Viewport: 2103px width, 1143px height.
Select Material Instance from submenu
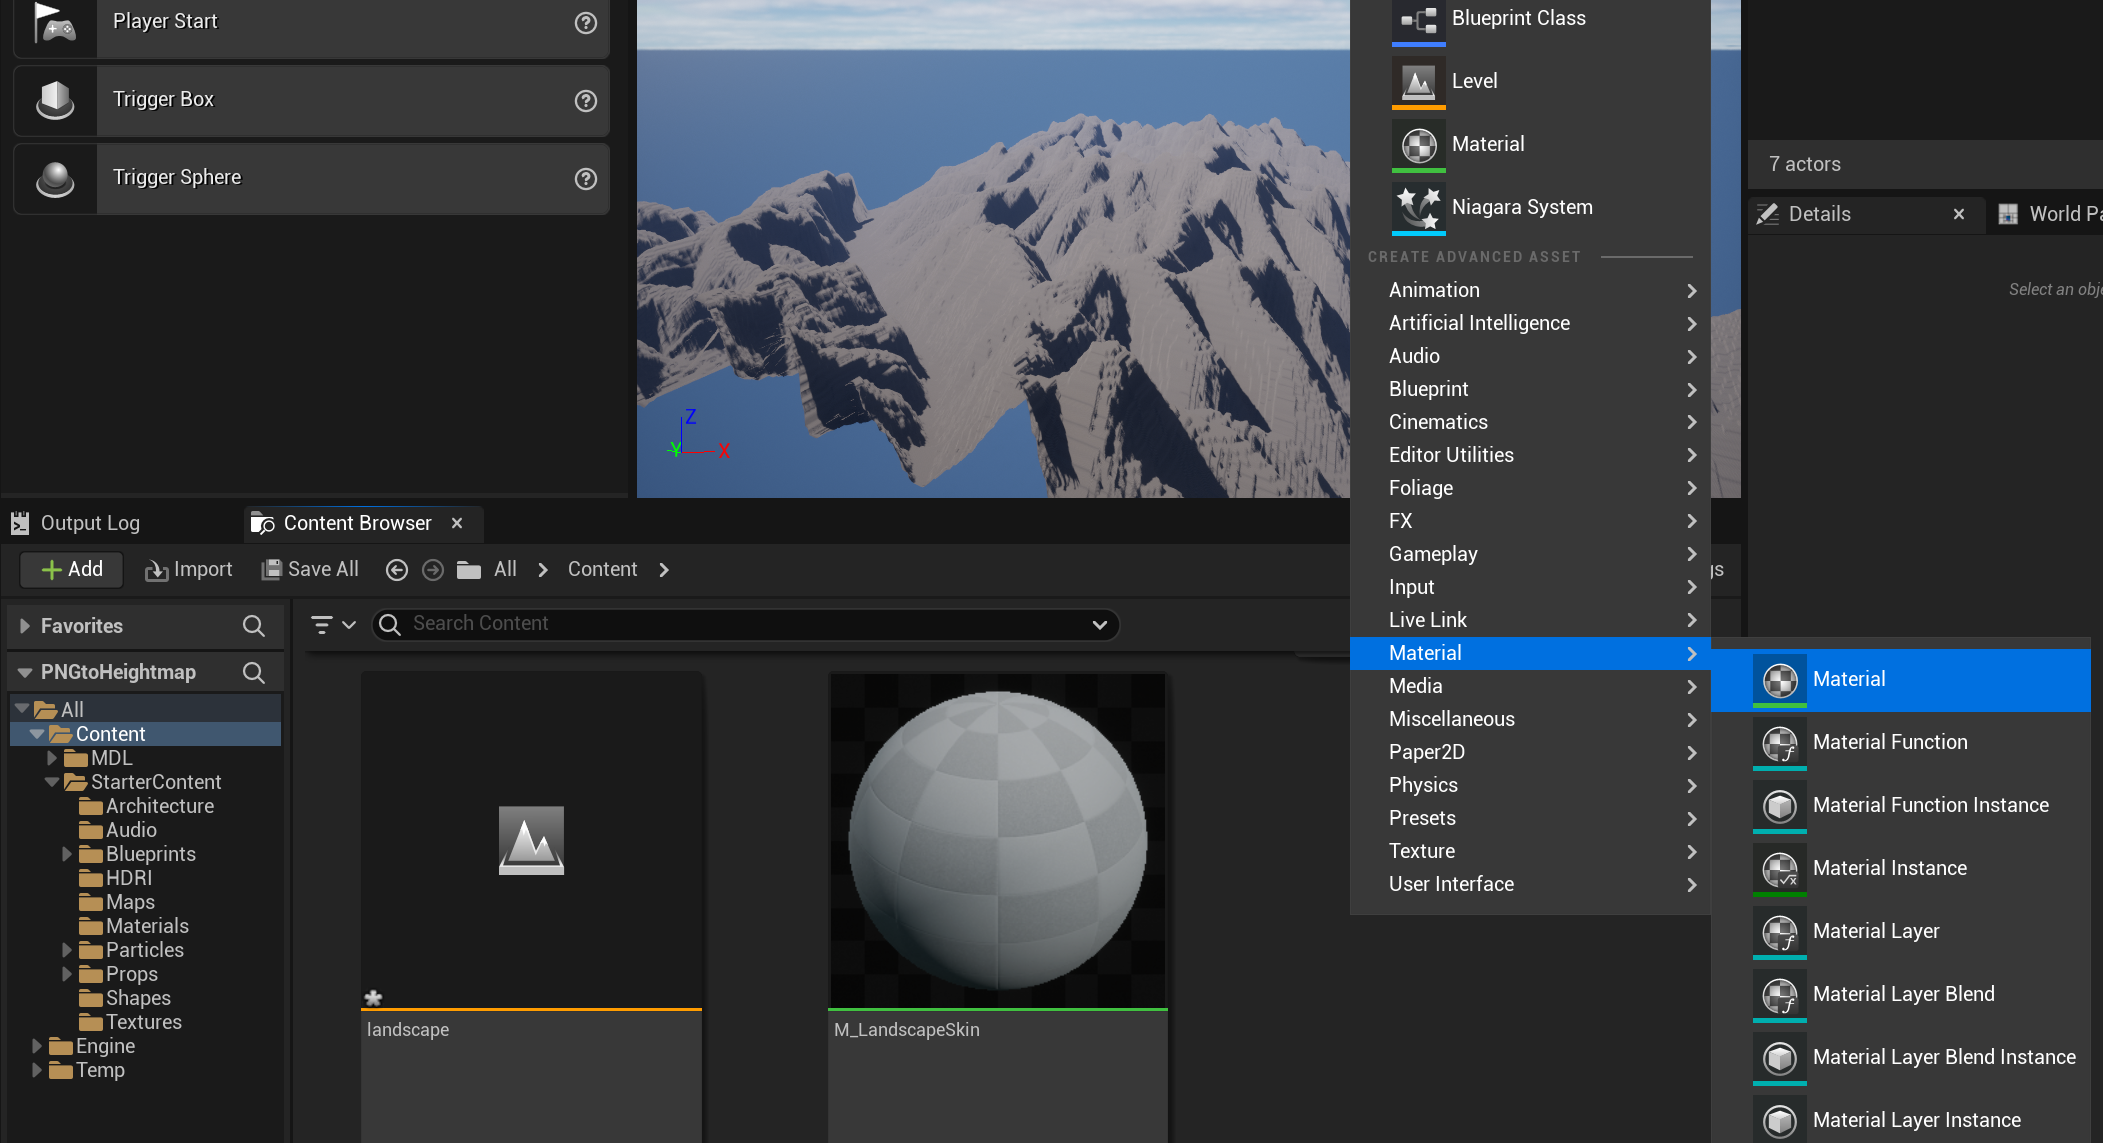coord(1889,868)
